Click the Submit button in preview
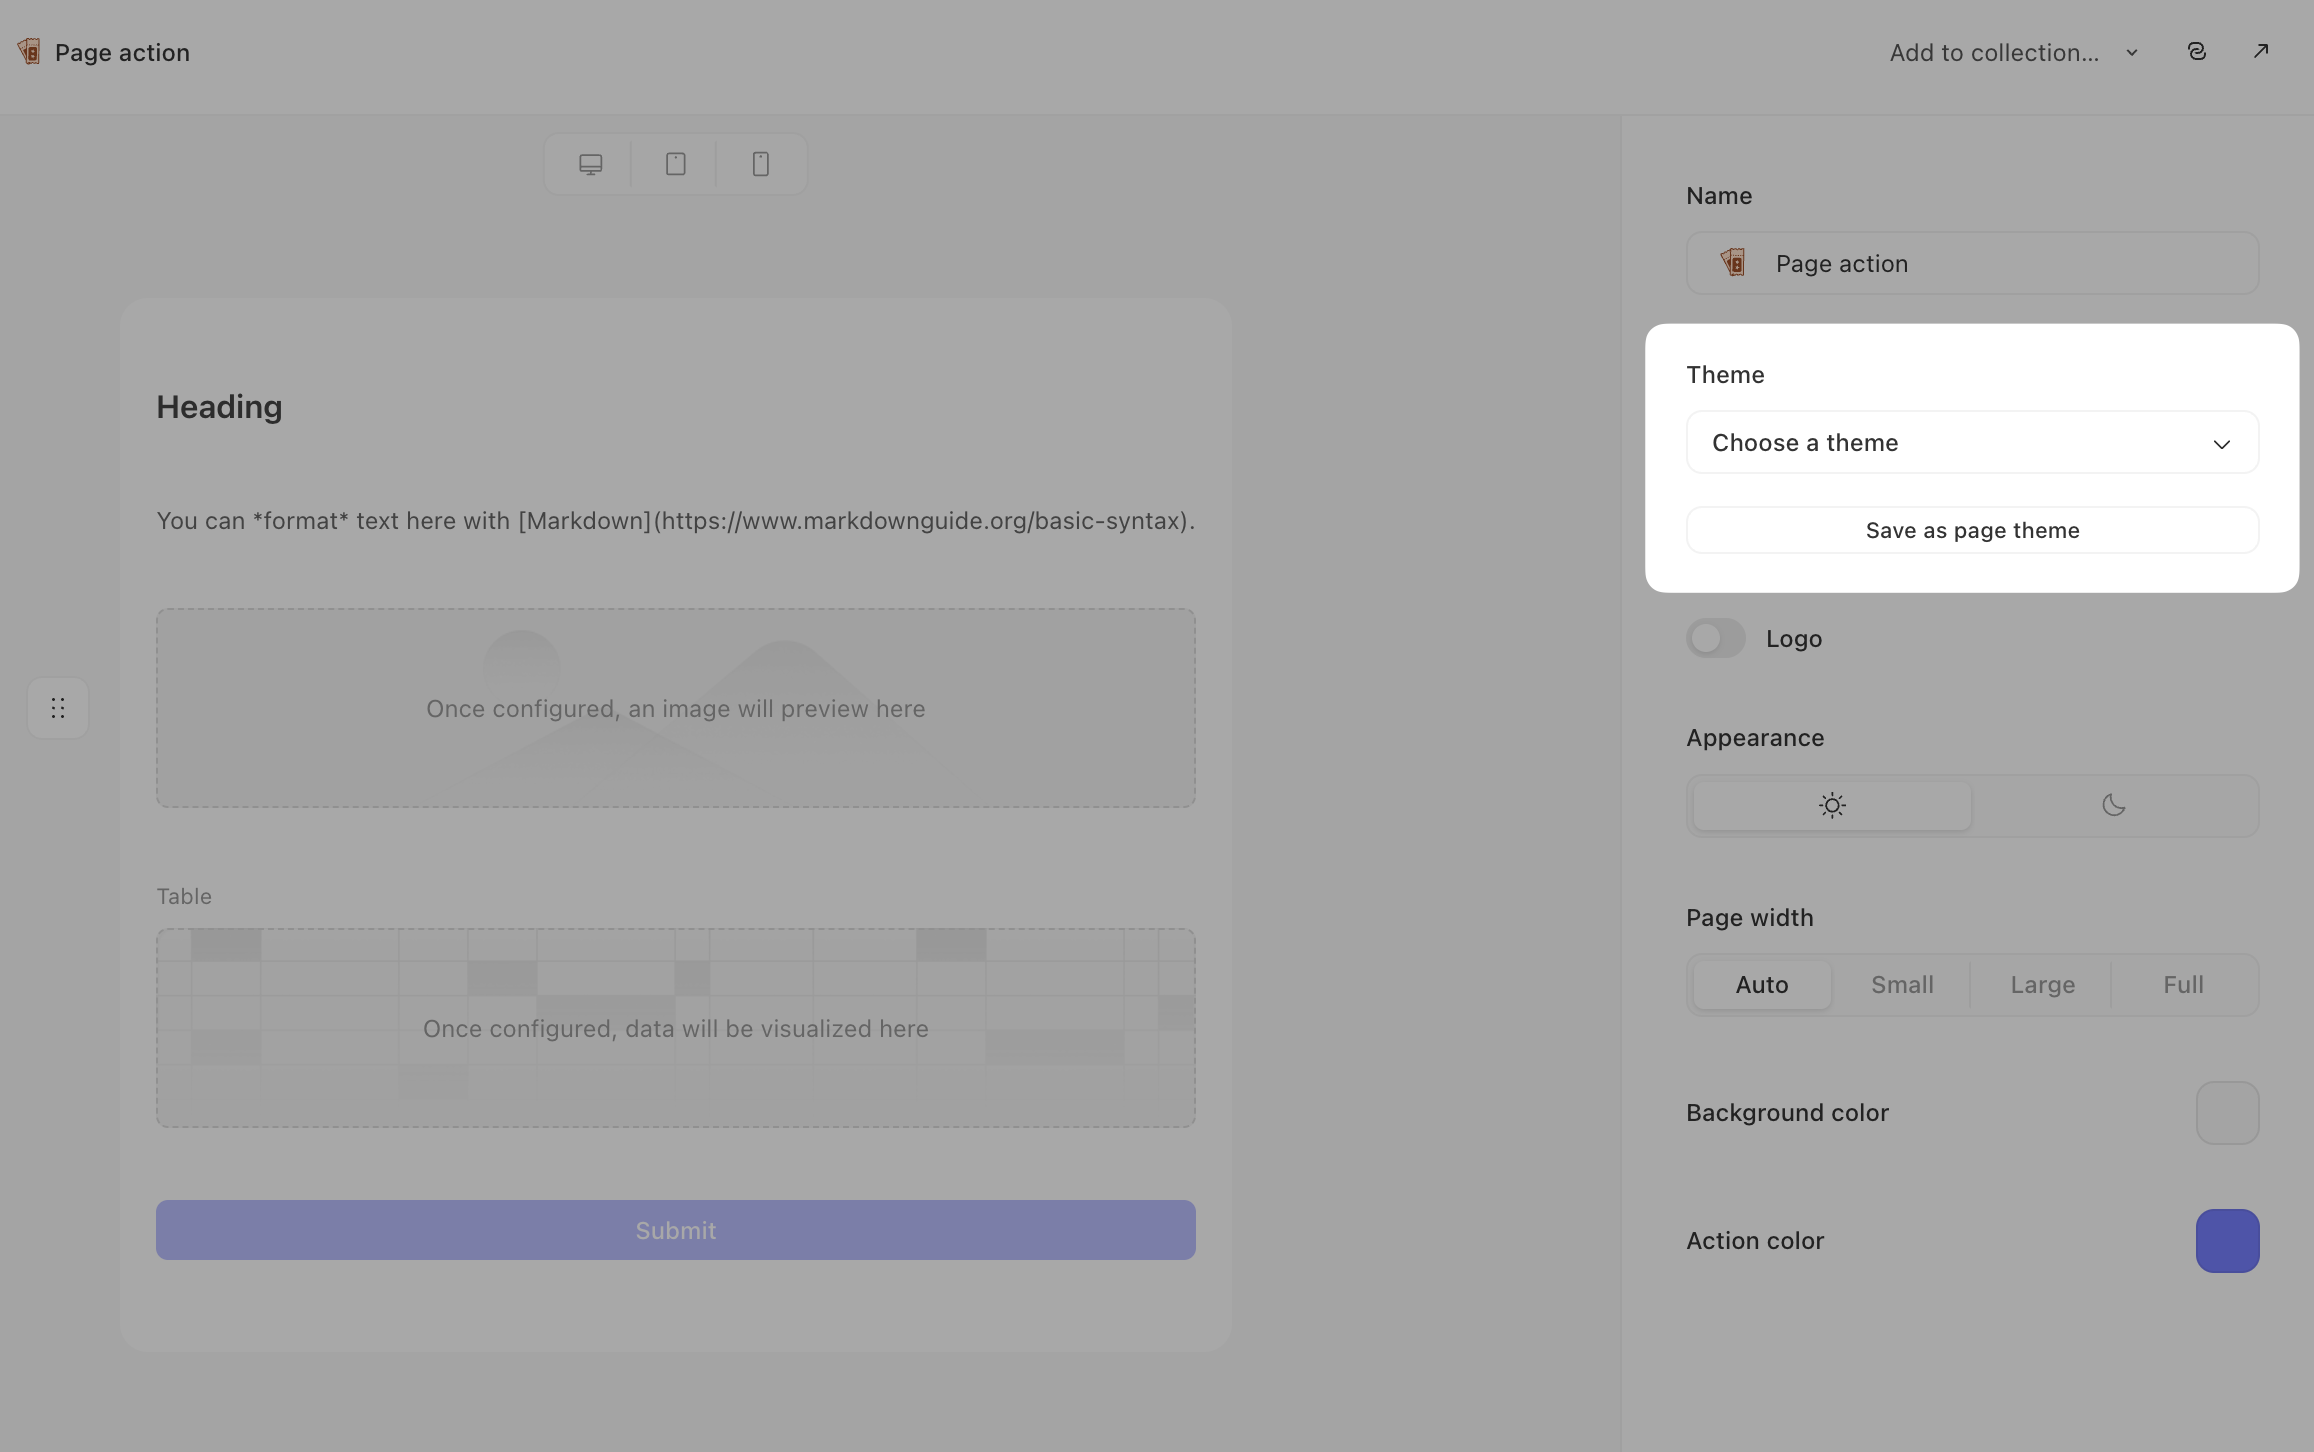This screenshot has width=2314, height=1452. (x=676, y=1230)
